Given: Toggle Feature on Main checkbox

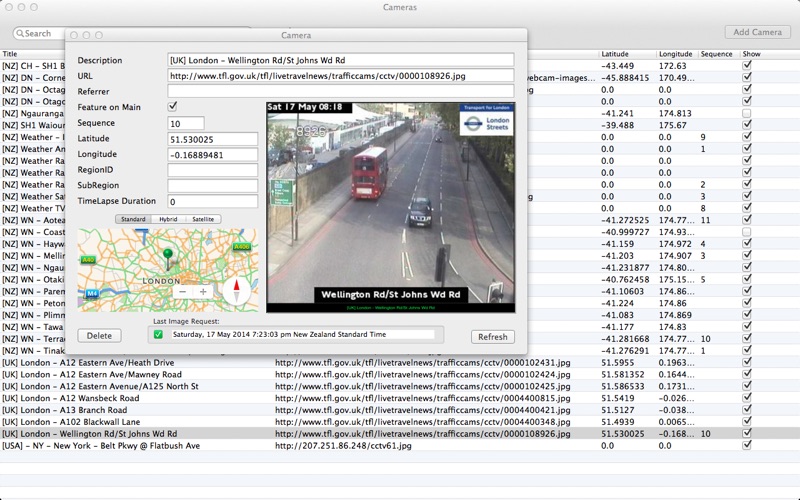Looking at the screenshot, I should click(172, 106).
